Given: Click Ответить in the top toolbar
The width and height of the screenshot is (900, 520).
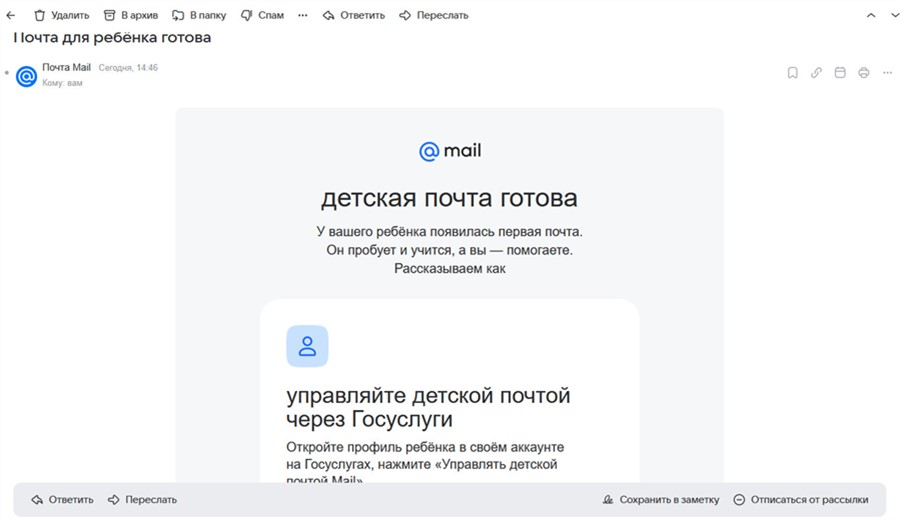Looking at the screenshot, I should 354,15.
